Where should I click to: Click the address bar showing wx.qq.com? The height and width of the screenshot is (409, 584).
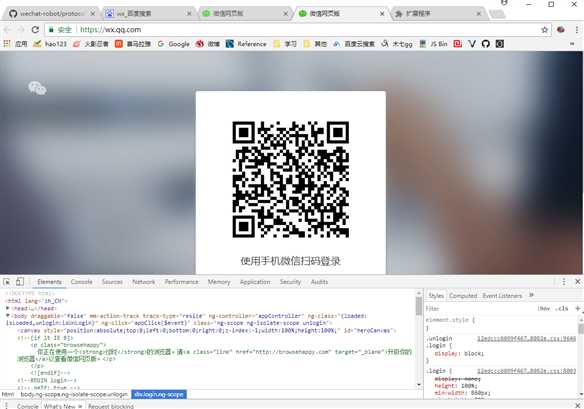point(292,30)
